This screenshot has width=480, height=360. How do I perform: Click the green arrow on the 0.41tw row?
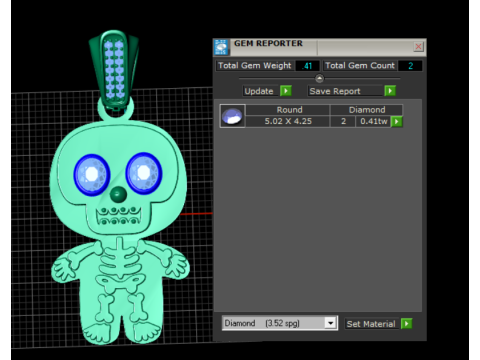pos(397,121)
